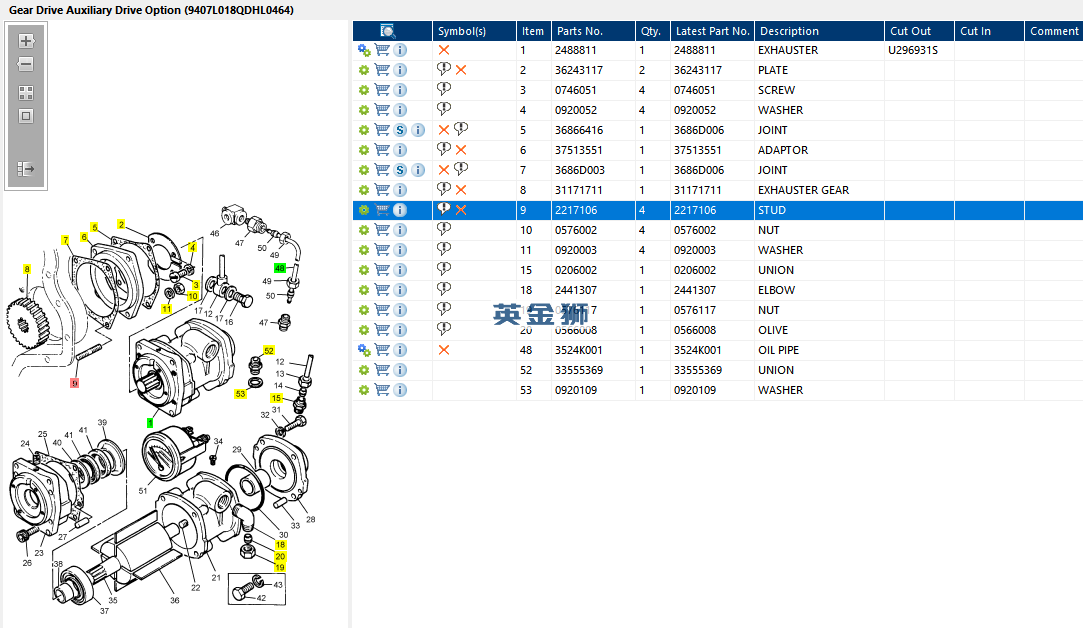The image size is (1083, 628).
Task: Select yellow hotspot 7 on the diagram
Action: pos(65,240)
